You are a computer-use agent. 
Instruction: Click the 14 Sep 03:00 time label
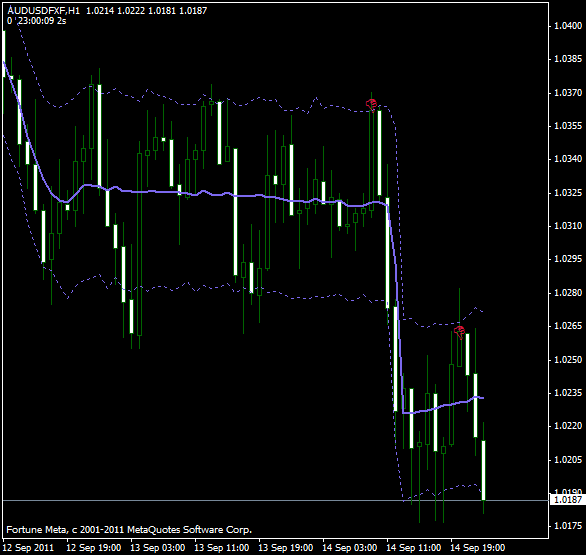(x=349, y=548)
